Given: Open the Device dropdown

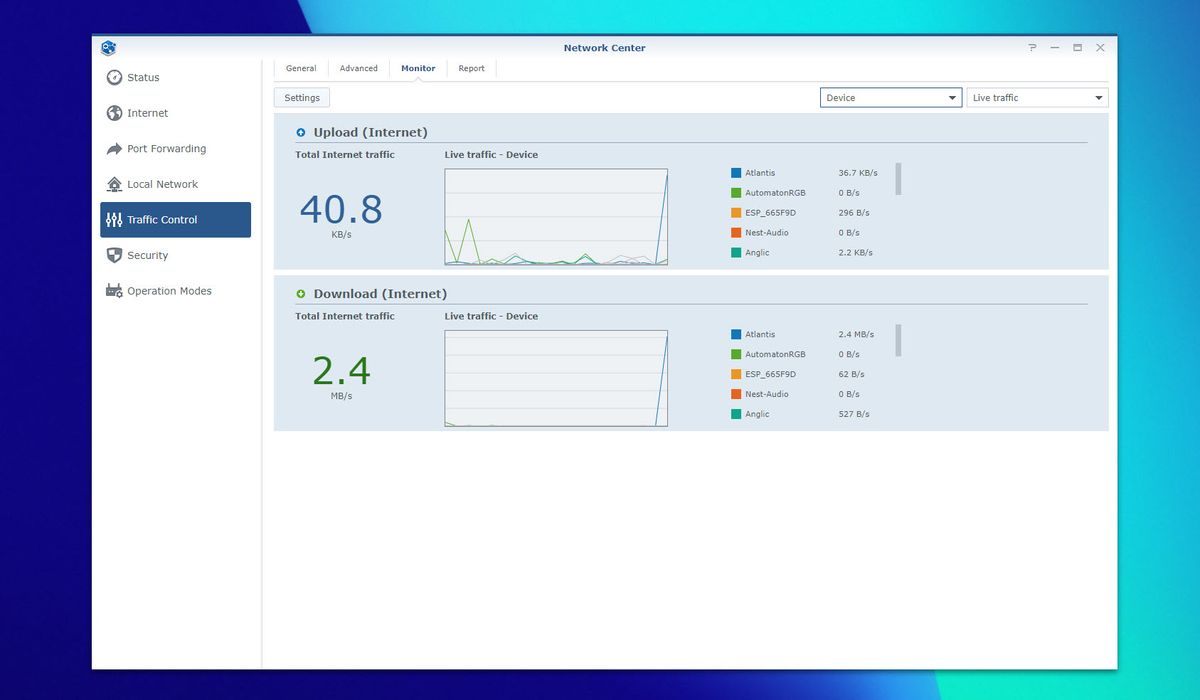Looking at the screenshot, I should click(891, 98).
